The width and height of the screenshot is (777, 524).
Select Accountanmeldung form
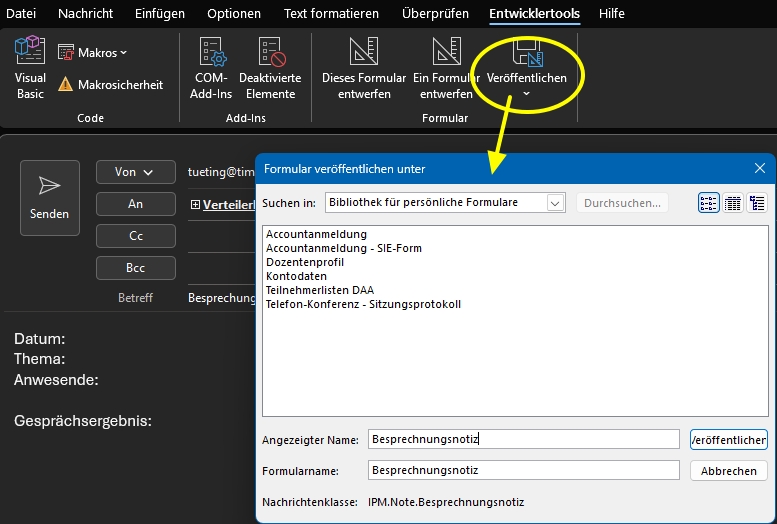coord(316,234)
